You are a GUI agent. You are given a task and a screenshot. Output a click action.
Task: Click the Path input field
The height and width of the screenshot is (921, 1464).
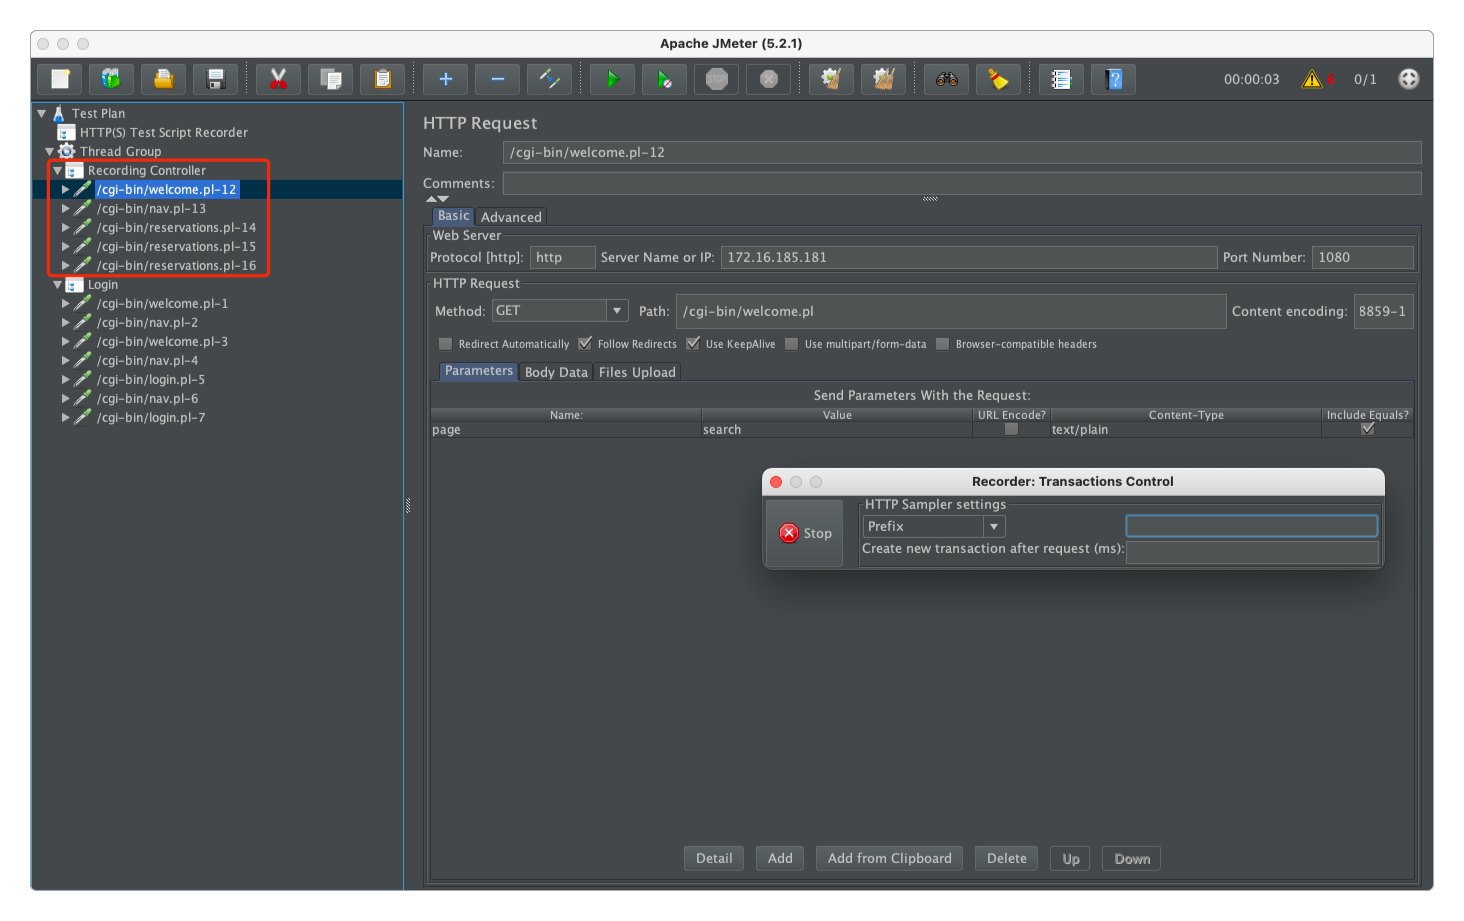[x=951, y=311]
